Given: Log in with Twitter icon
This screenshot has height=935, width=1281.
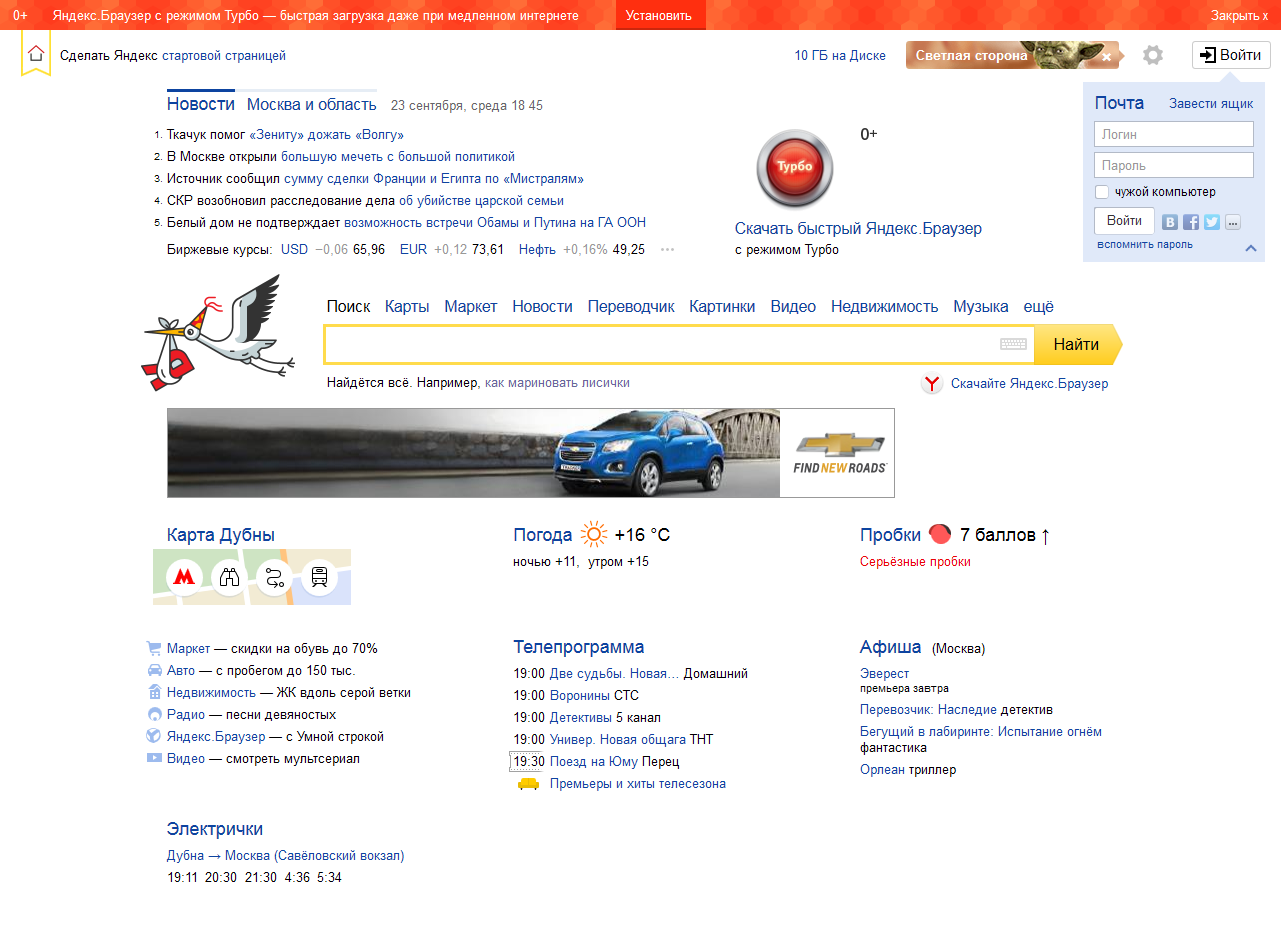Looking at the screenshot, I should click(1212, 222).
